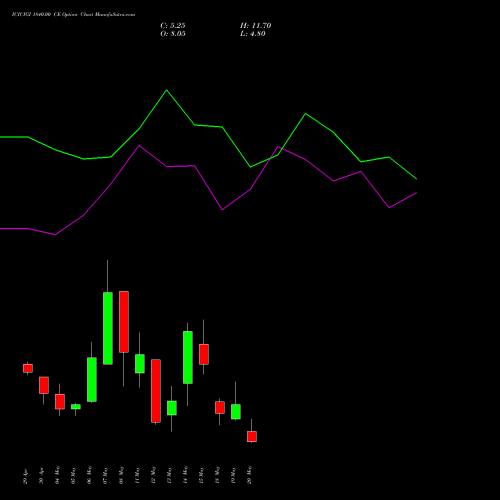
Task: Select the 04 May date label
Action: click(58, 475)
